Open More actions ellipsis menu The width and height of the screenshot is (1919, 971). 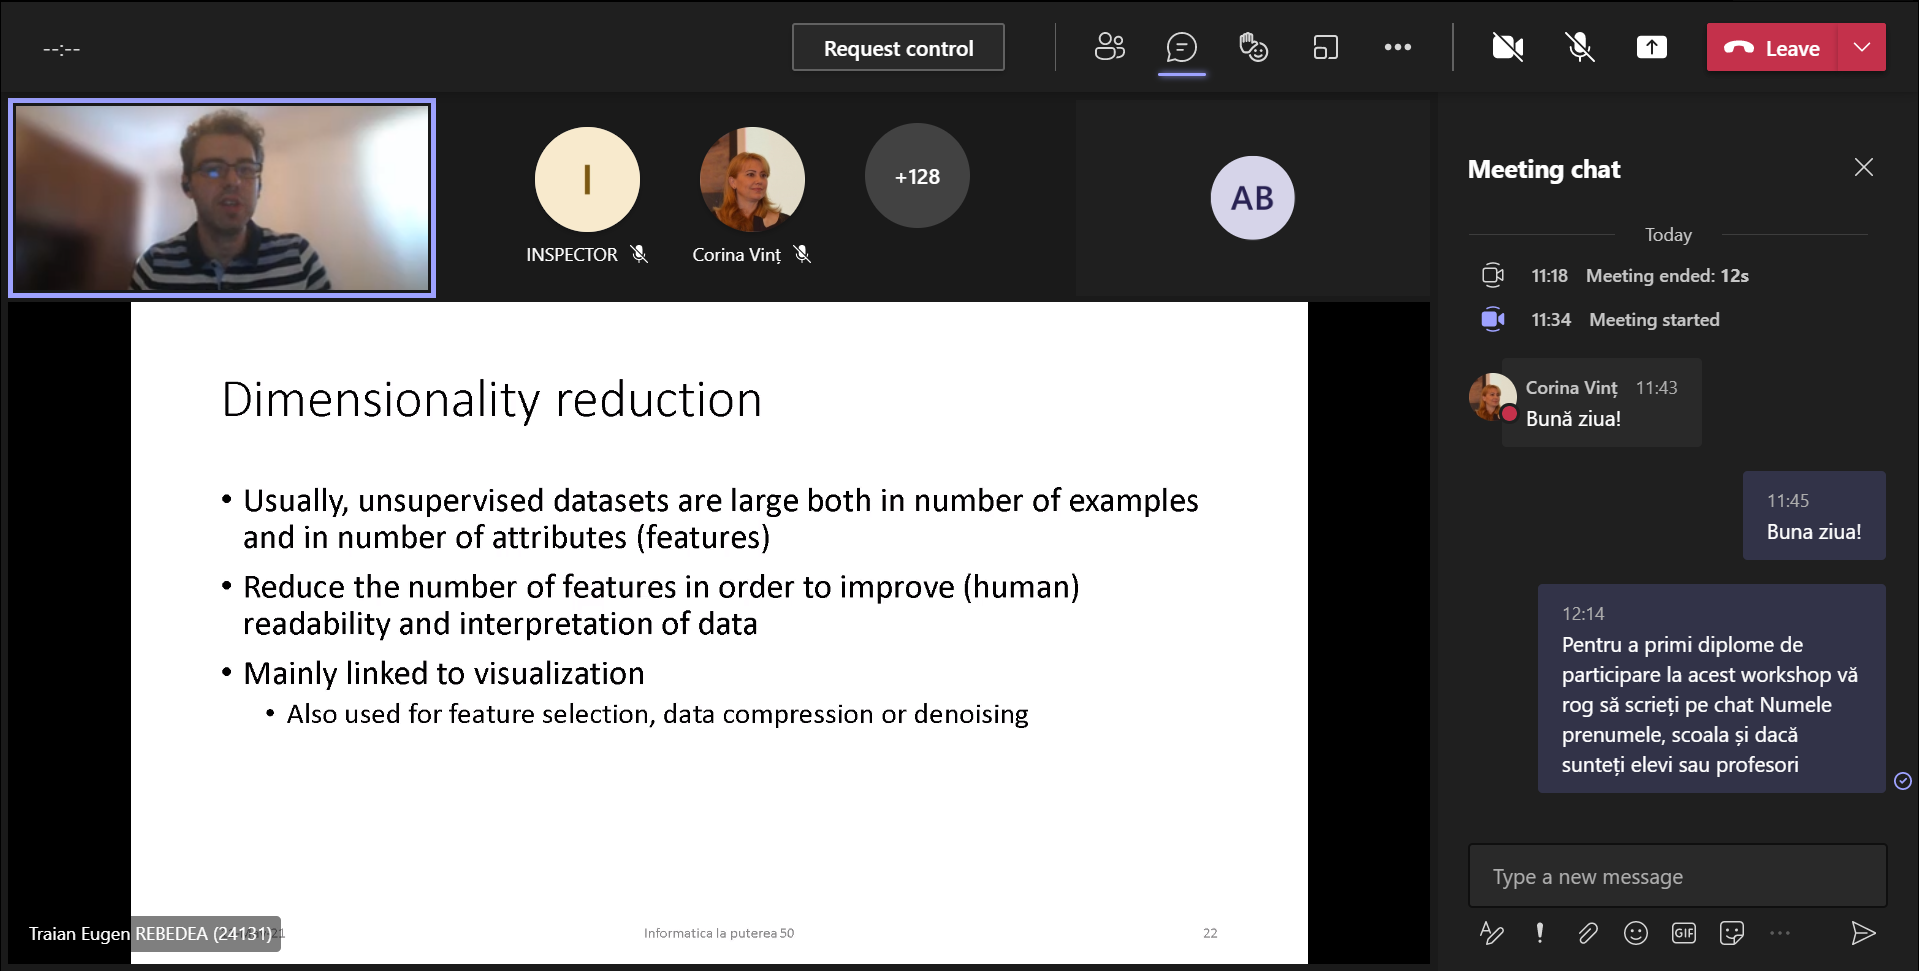pos(1397,47)
